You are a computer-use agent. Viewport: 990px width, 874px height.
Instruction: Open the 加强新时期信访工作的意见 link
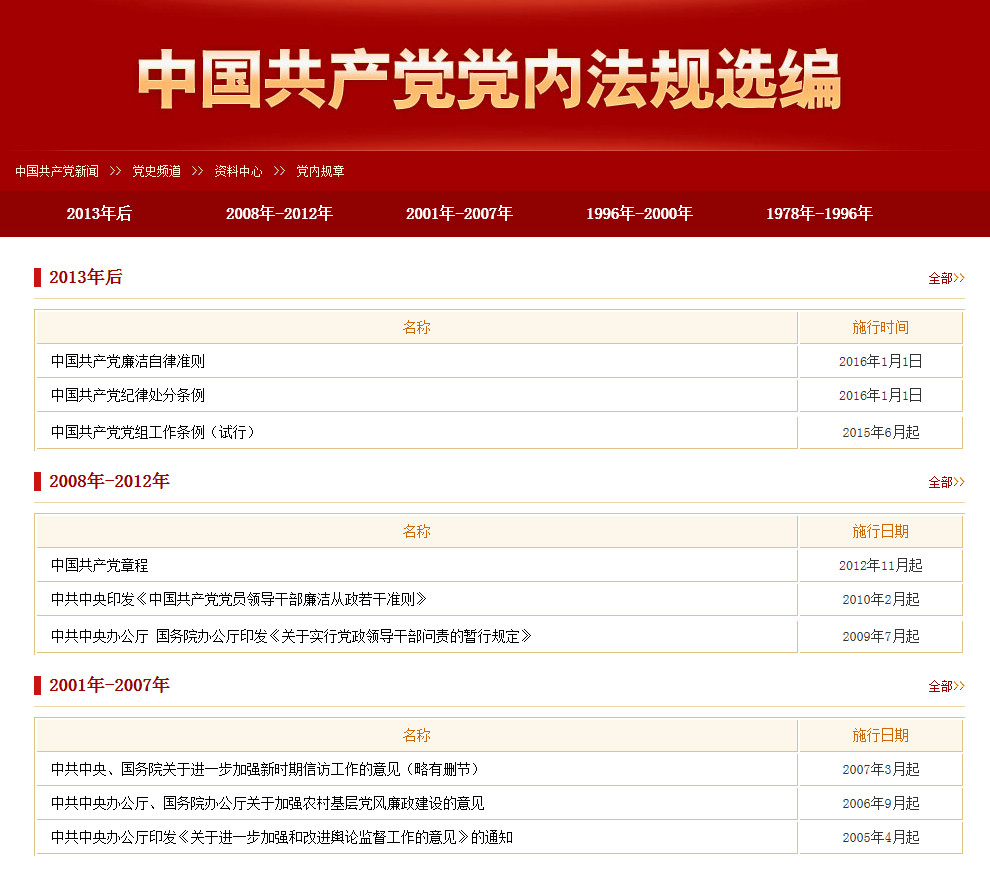click(266, 769)
